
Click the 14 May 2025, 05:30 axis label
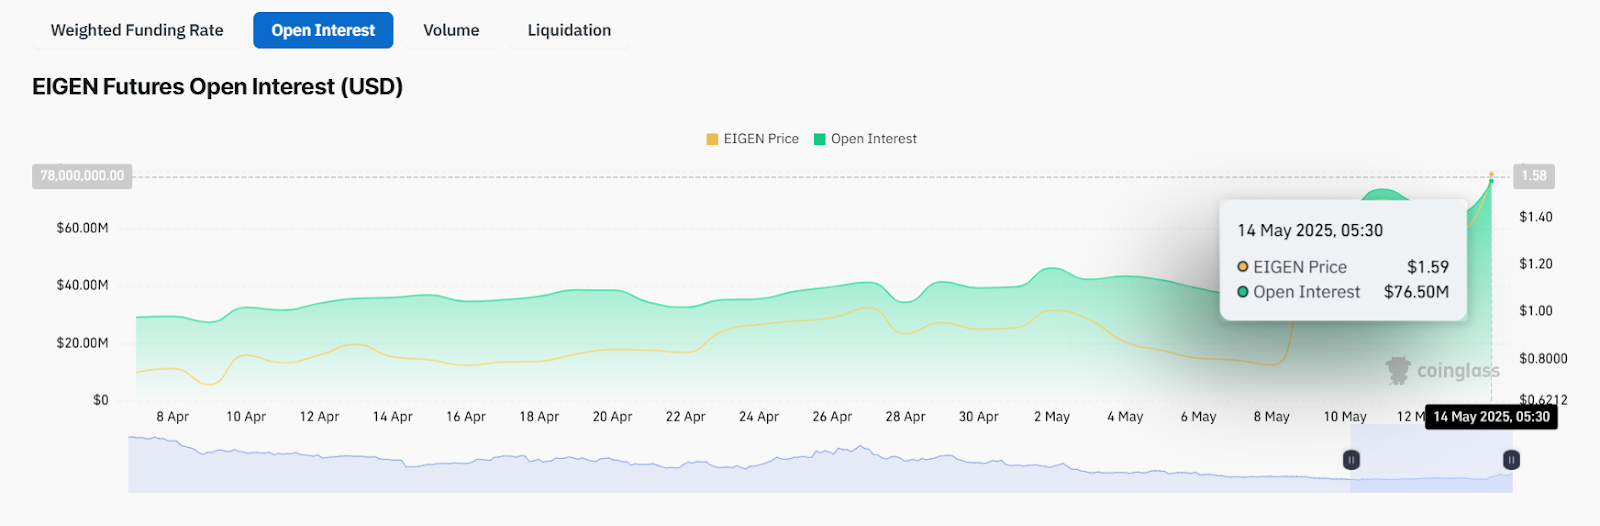point(1491,417)
